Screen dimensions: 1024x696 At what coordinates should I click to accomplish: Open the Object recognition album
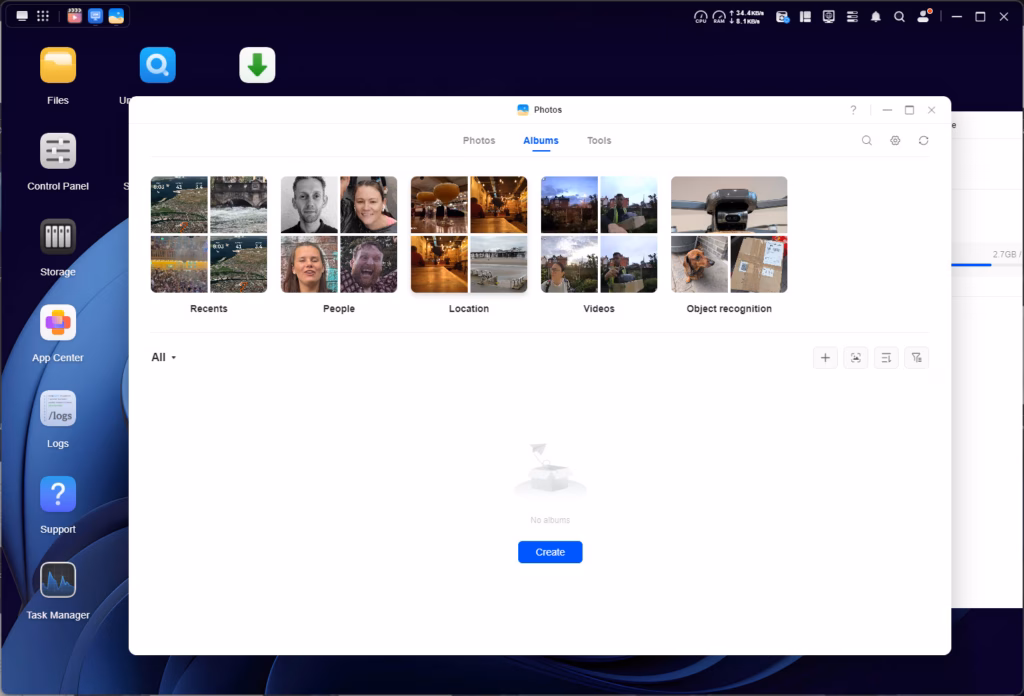729,235
